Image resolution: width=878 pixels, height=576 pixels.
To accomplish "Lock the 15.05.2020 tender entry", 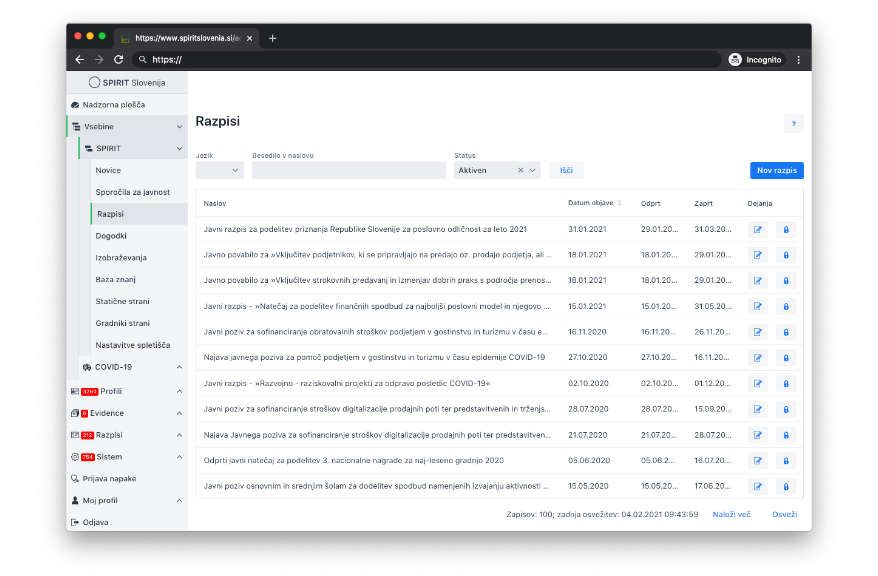I will click(785, 486).
